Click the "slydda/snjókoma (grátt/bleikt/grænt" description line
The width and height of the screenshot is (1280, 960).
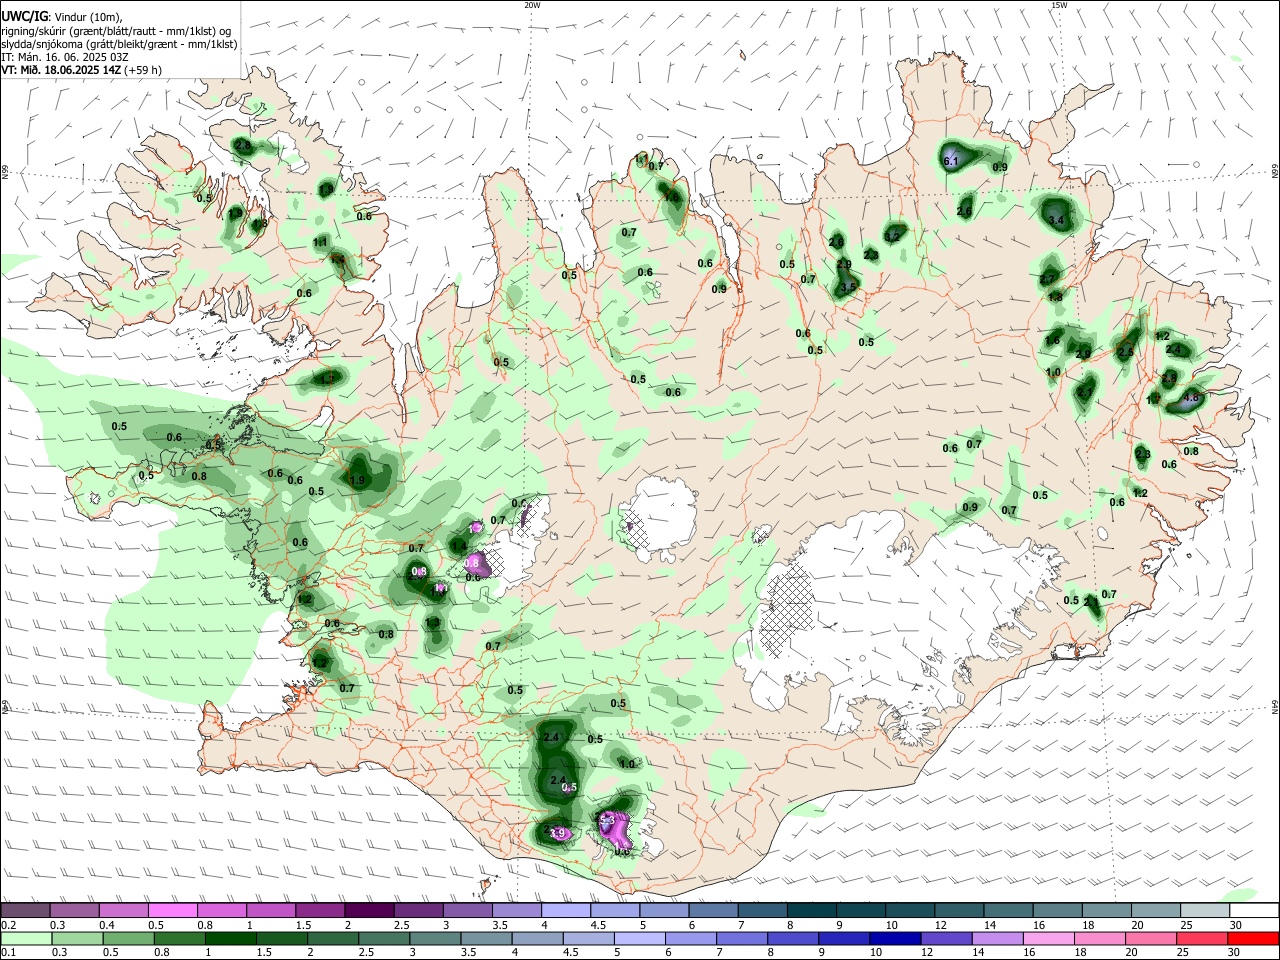click(119, 44)
